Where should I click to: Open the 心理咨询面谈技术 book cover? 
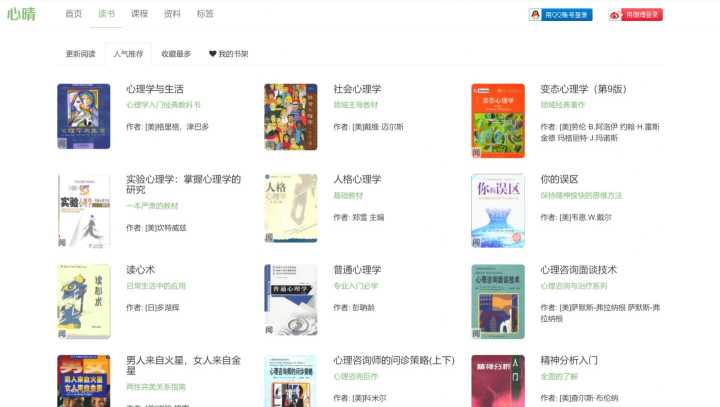pyautogui.click(x=498, y=301)
